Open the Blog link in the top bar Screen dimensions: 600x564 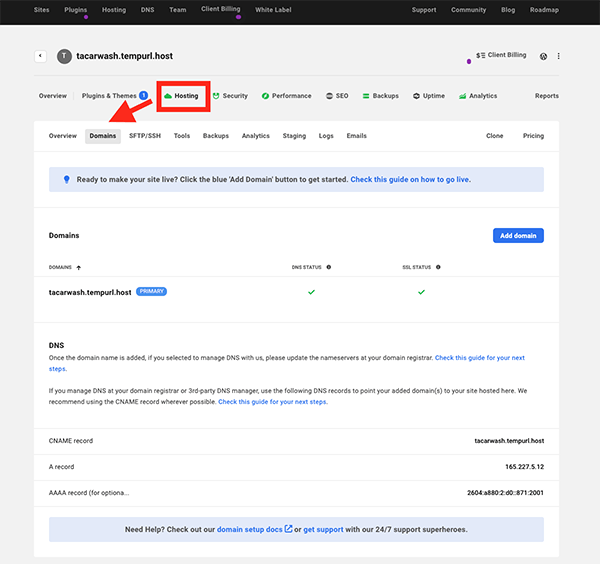(x=508, y=10)
